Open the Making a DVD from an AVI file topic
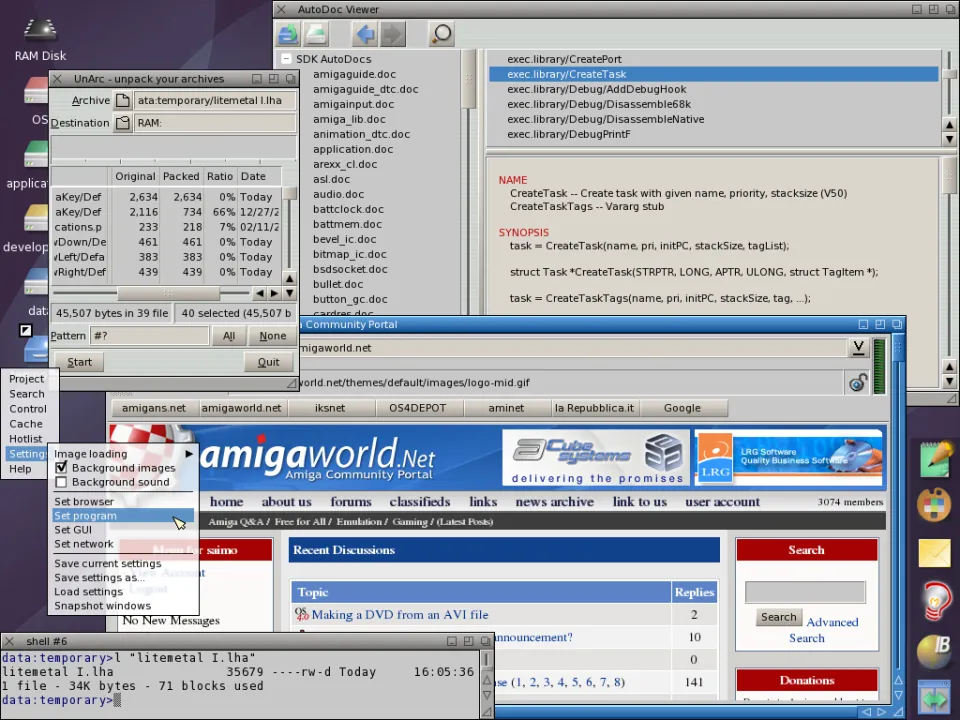The image size is (960, 720). tap(399, 615)
